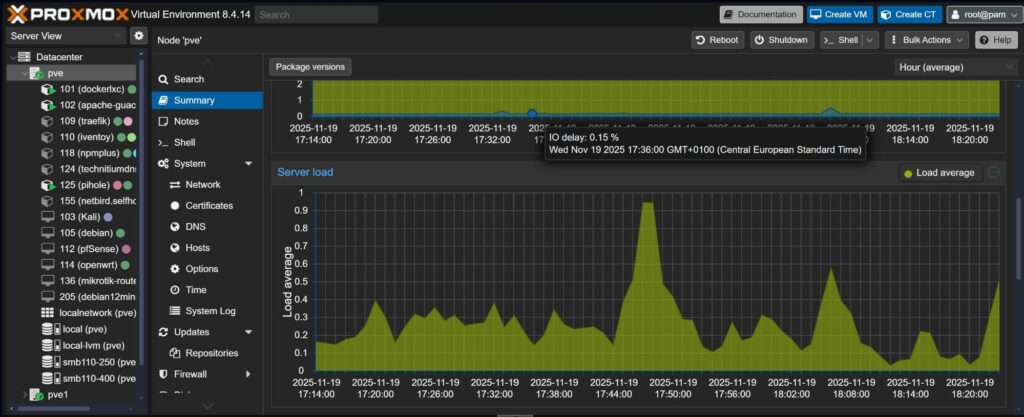The height and width of the screenshot is (417, 1024).
Task: Click the local-lvm (pve) storage icon
Action: 47,345
